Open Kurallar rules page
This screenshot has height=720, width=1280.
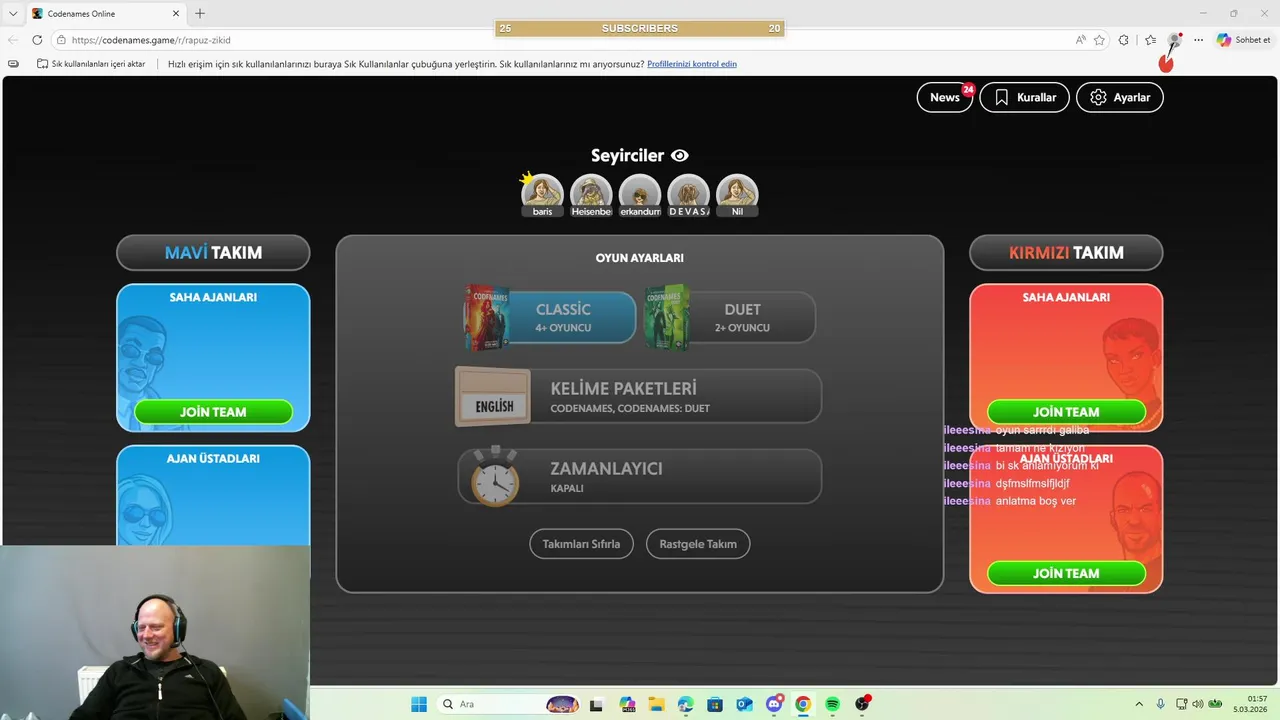click(x=1025, y=97)
